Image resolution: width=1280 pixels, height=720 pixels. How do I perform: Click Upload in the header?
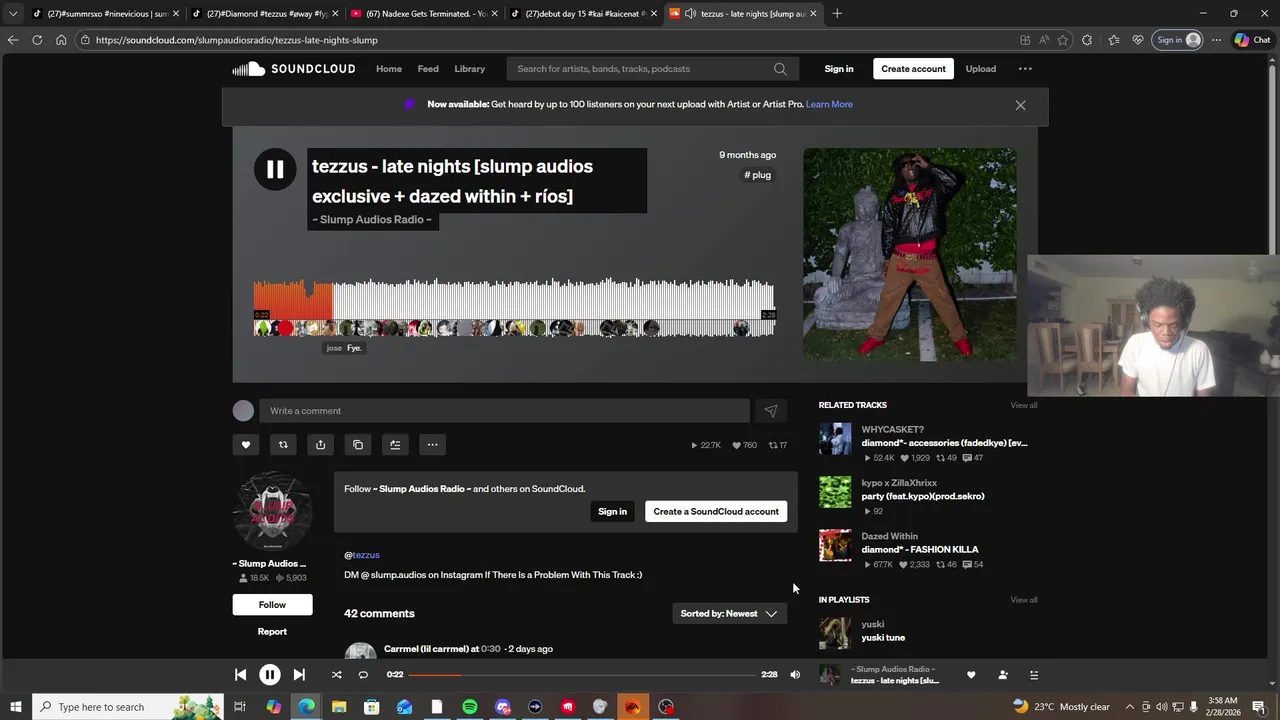tap(980, 69)
